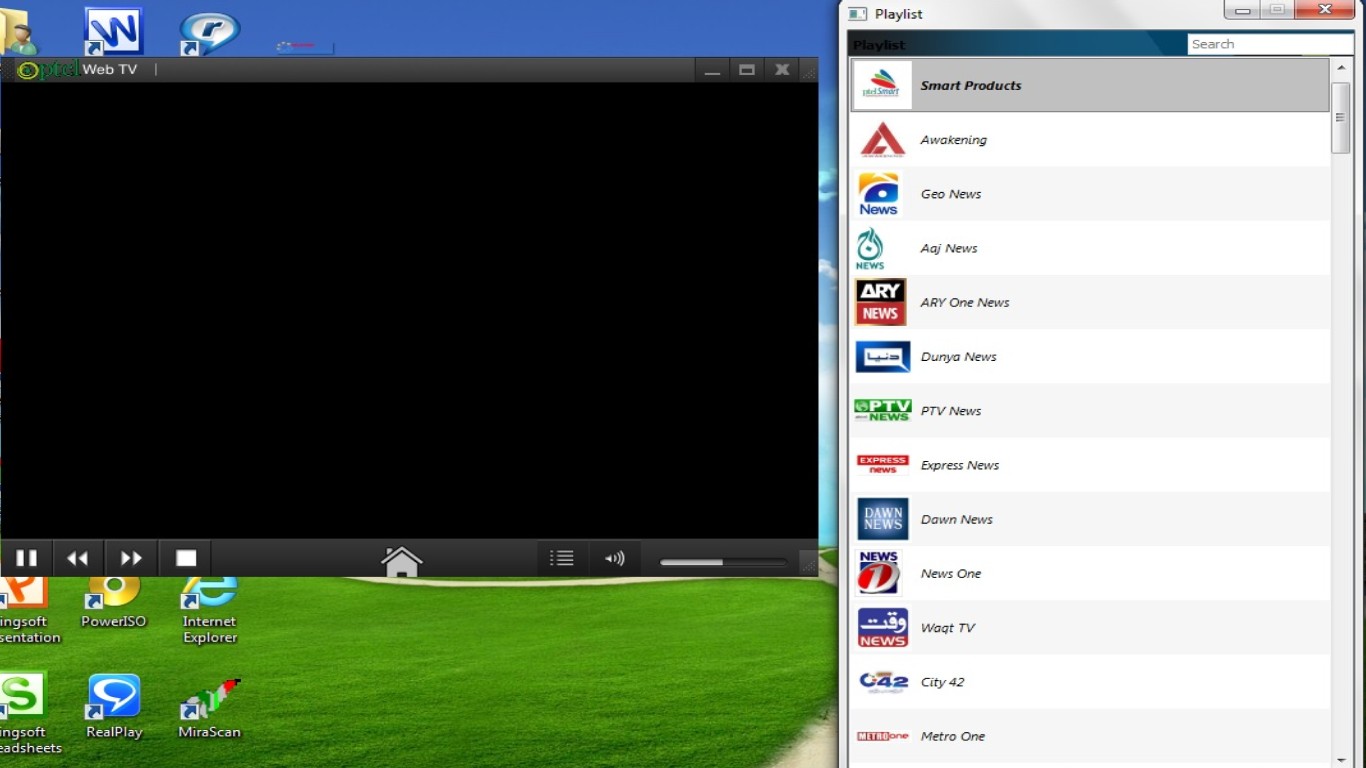Adjust the volume slider in the player

point(720,562)
